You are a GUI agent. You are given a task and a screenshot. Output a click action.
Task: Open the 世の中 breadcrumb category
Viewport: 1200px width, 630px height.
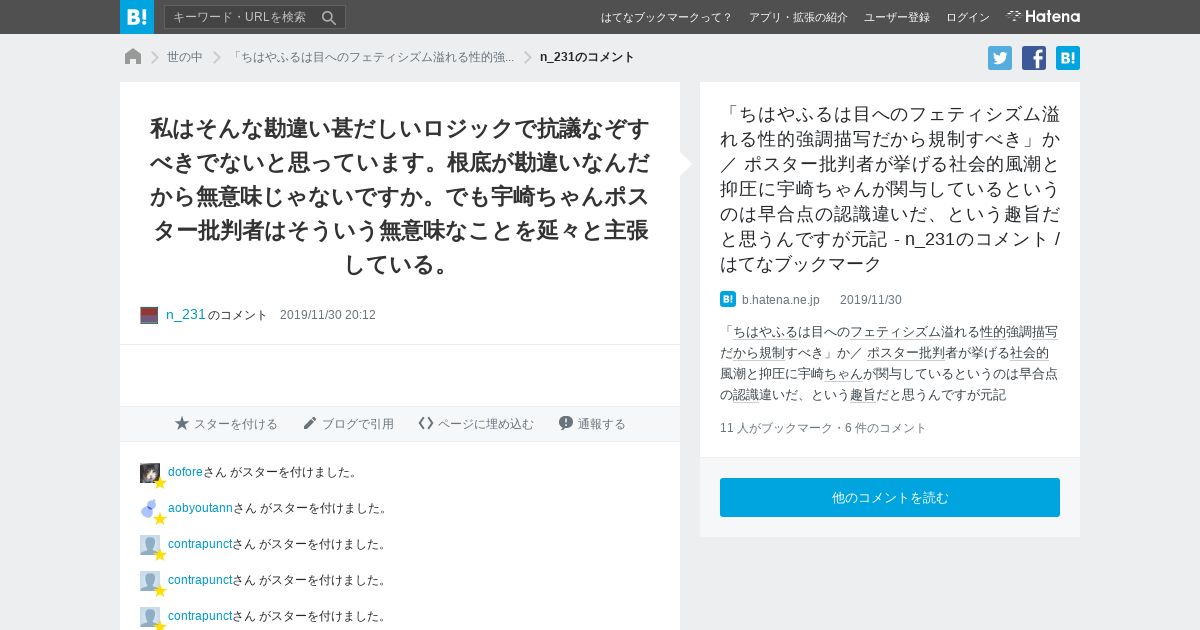(x=185, y=57)
